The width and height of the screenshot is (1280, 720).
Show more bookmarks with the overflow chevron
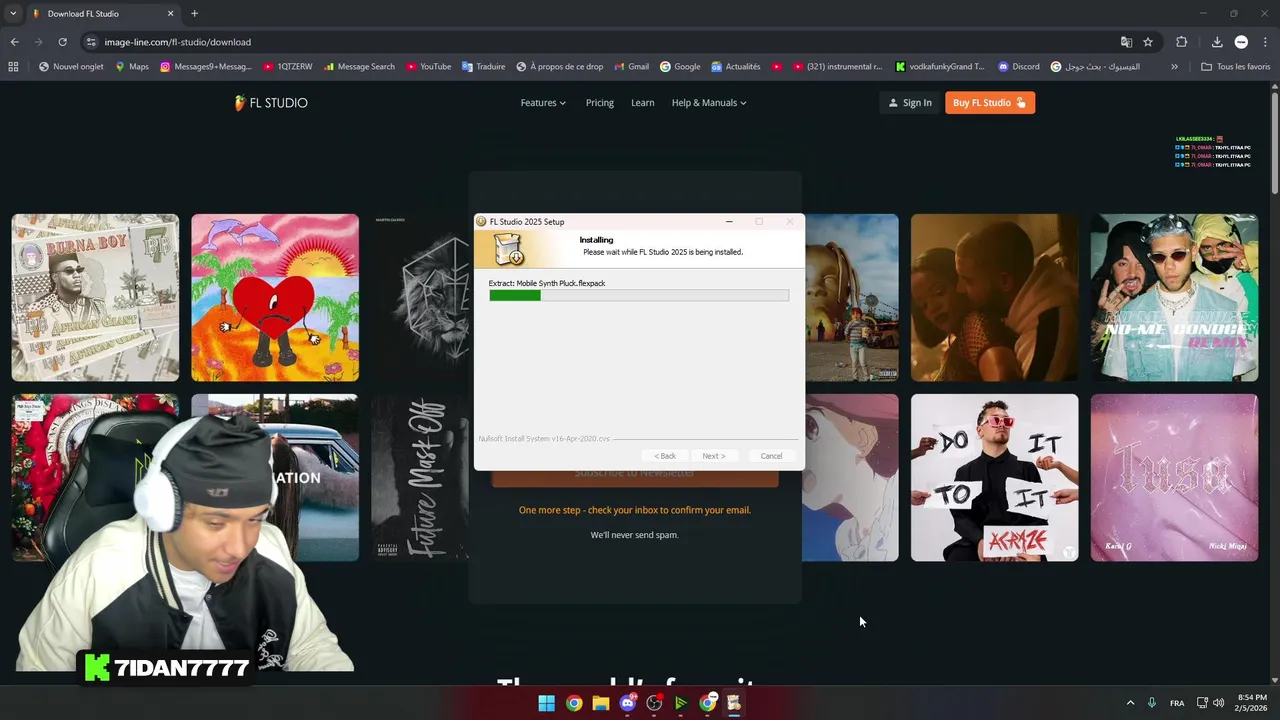1174,67
